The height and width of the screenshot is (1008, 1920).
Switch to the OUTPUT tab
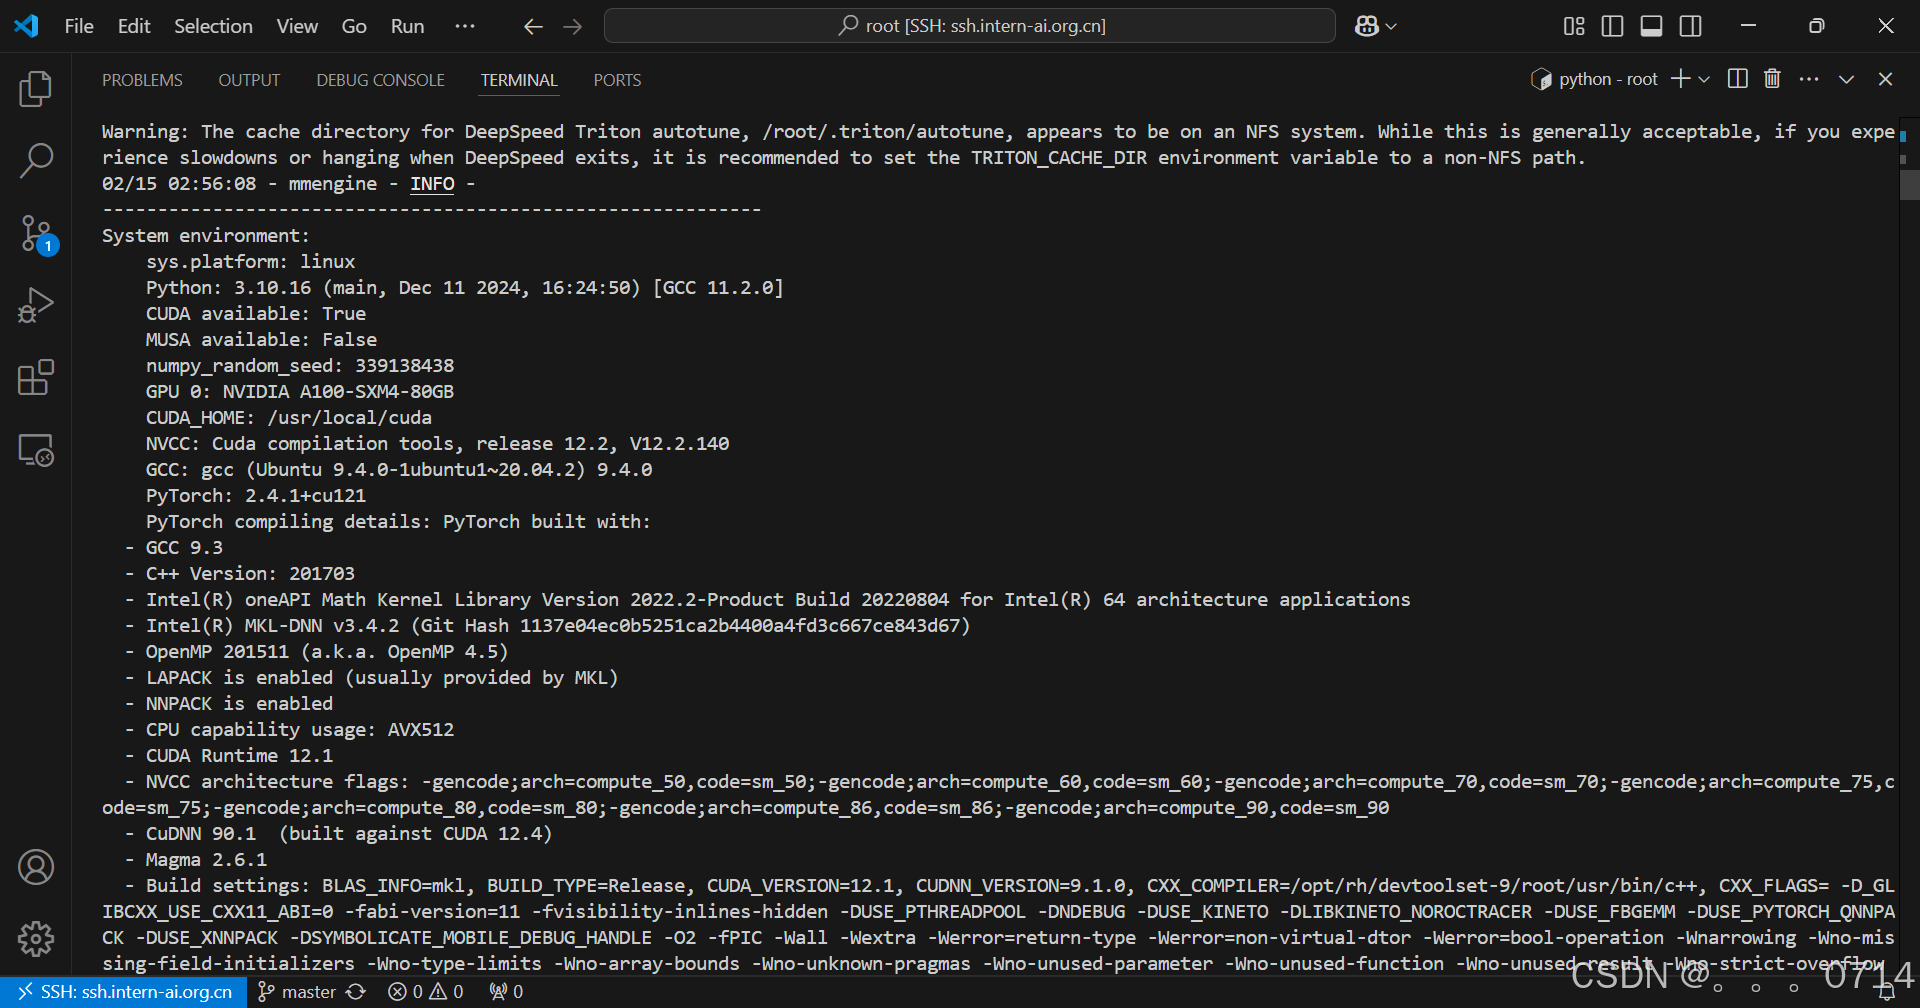(x=249, y=80)
